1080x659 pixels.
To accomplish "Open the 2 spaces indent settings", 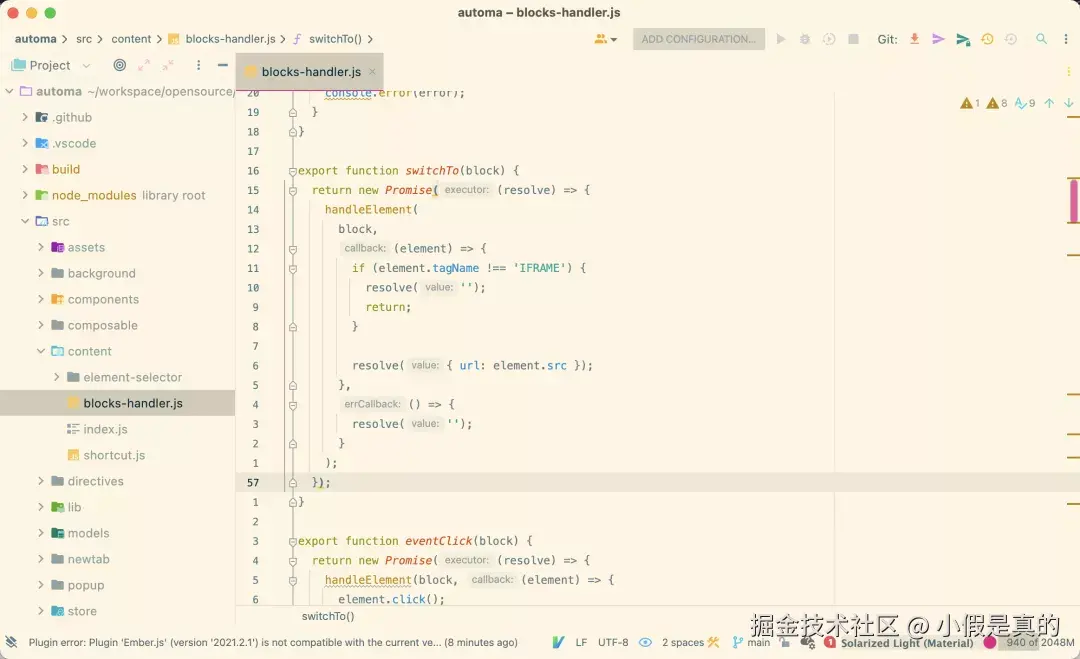I will coord(683,642).
